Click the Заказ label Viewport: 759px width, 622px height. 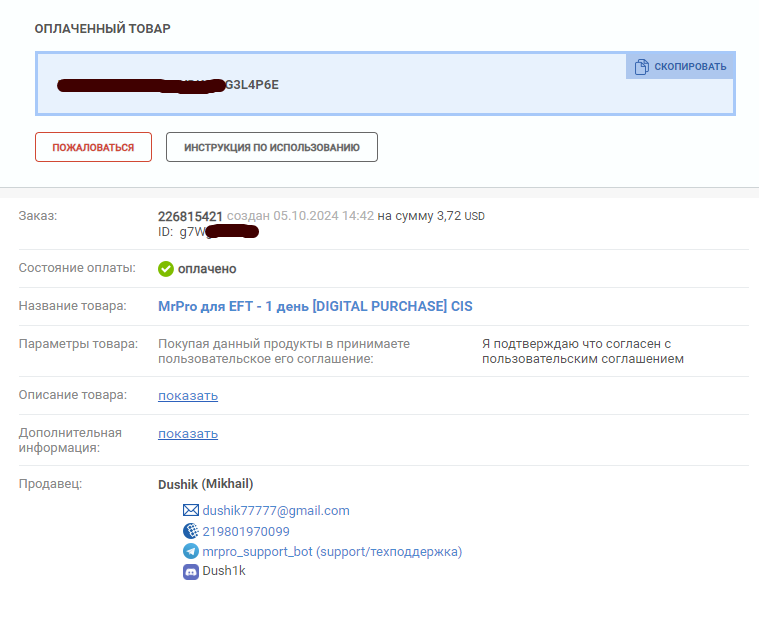click(38, 216)
